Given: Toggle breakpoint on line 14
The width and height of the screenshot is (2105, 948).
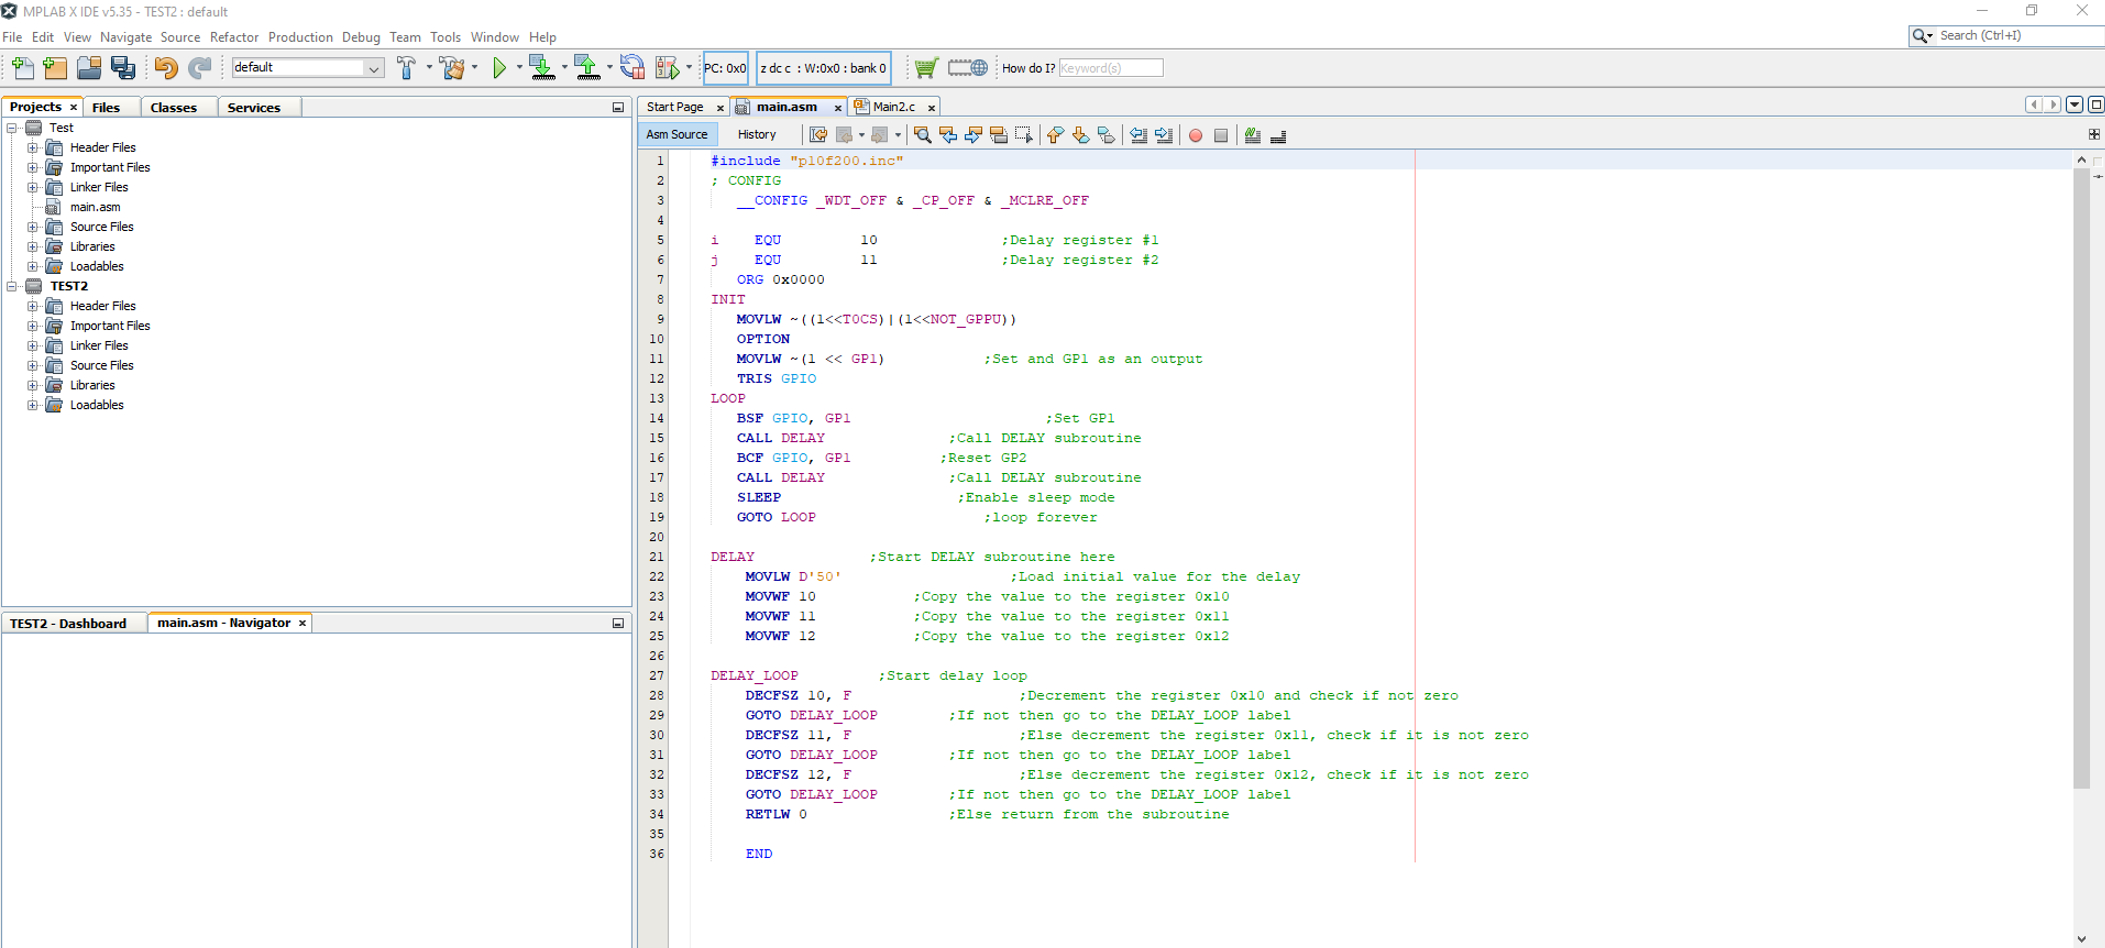Looking at the screenshot, I should click(x=657, y=418).
